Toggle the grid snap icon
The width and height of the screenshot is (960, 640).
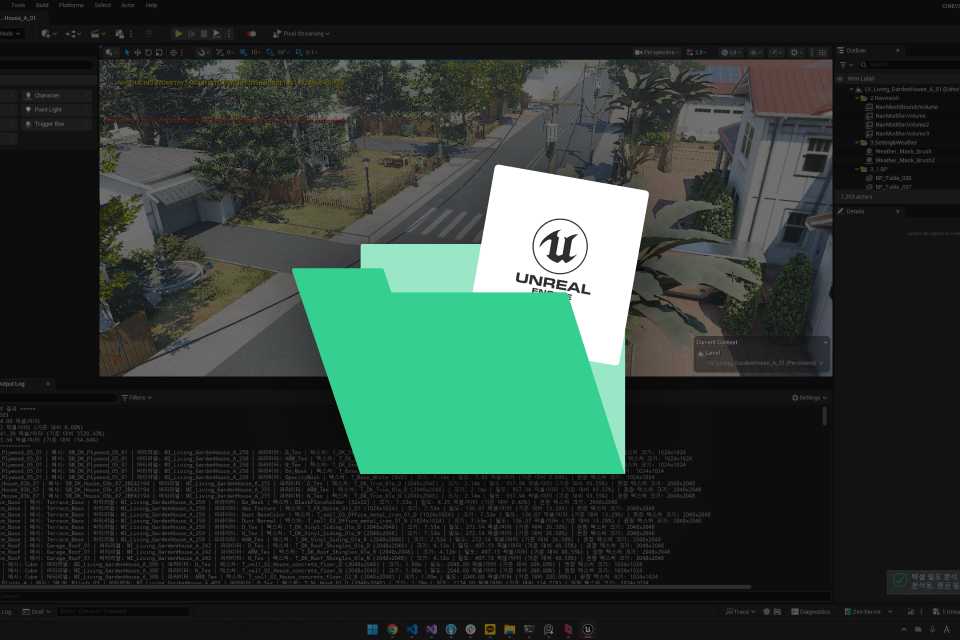243,52
